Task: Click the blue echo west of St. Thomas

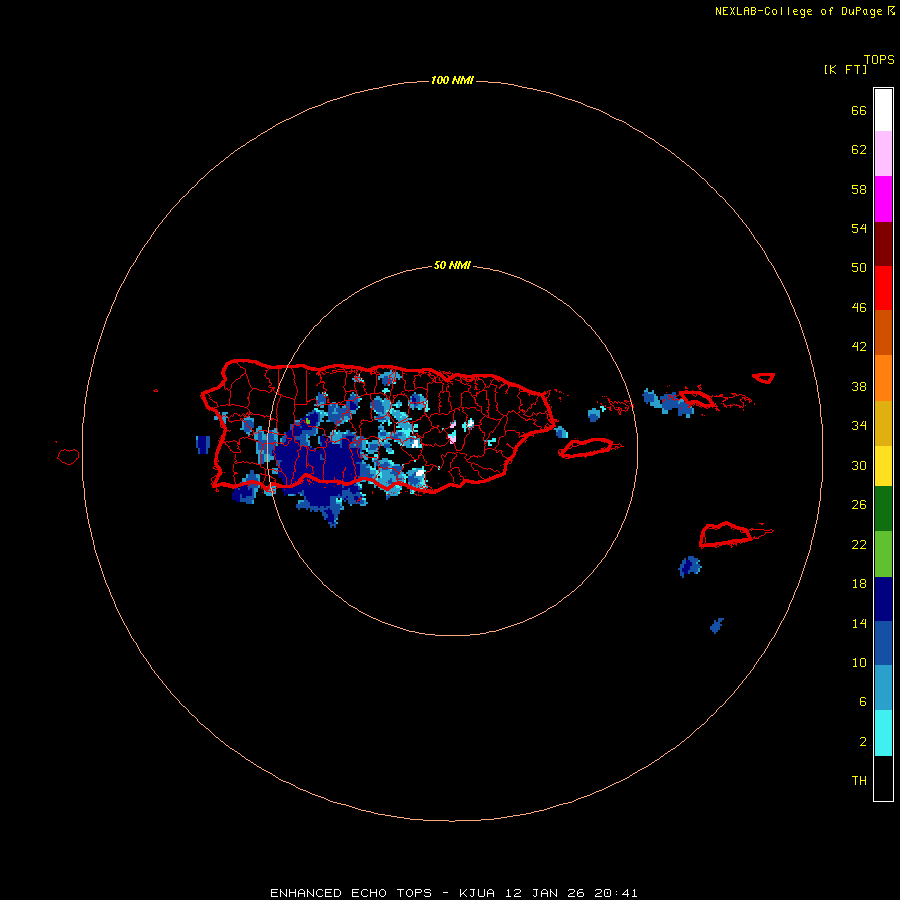Action: [x=668, y=402]
